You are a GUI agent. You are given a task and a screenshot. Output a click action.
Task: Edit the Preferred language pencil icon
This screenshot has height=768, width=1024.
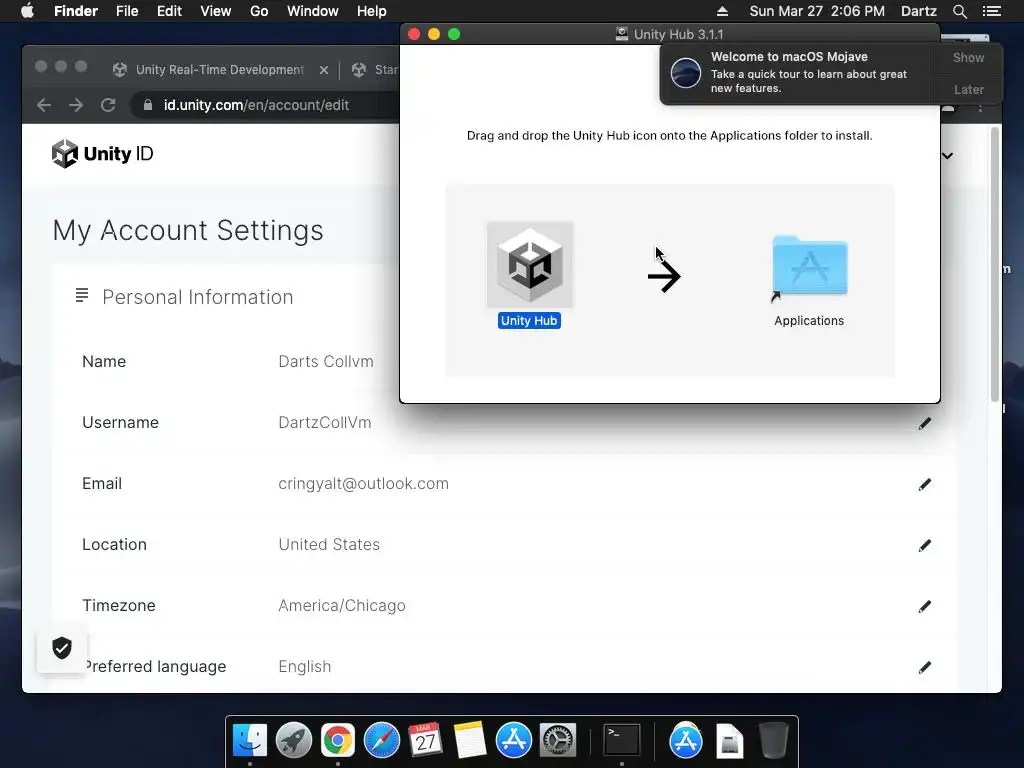tap(925, 667)
